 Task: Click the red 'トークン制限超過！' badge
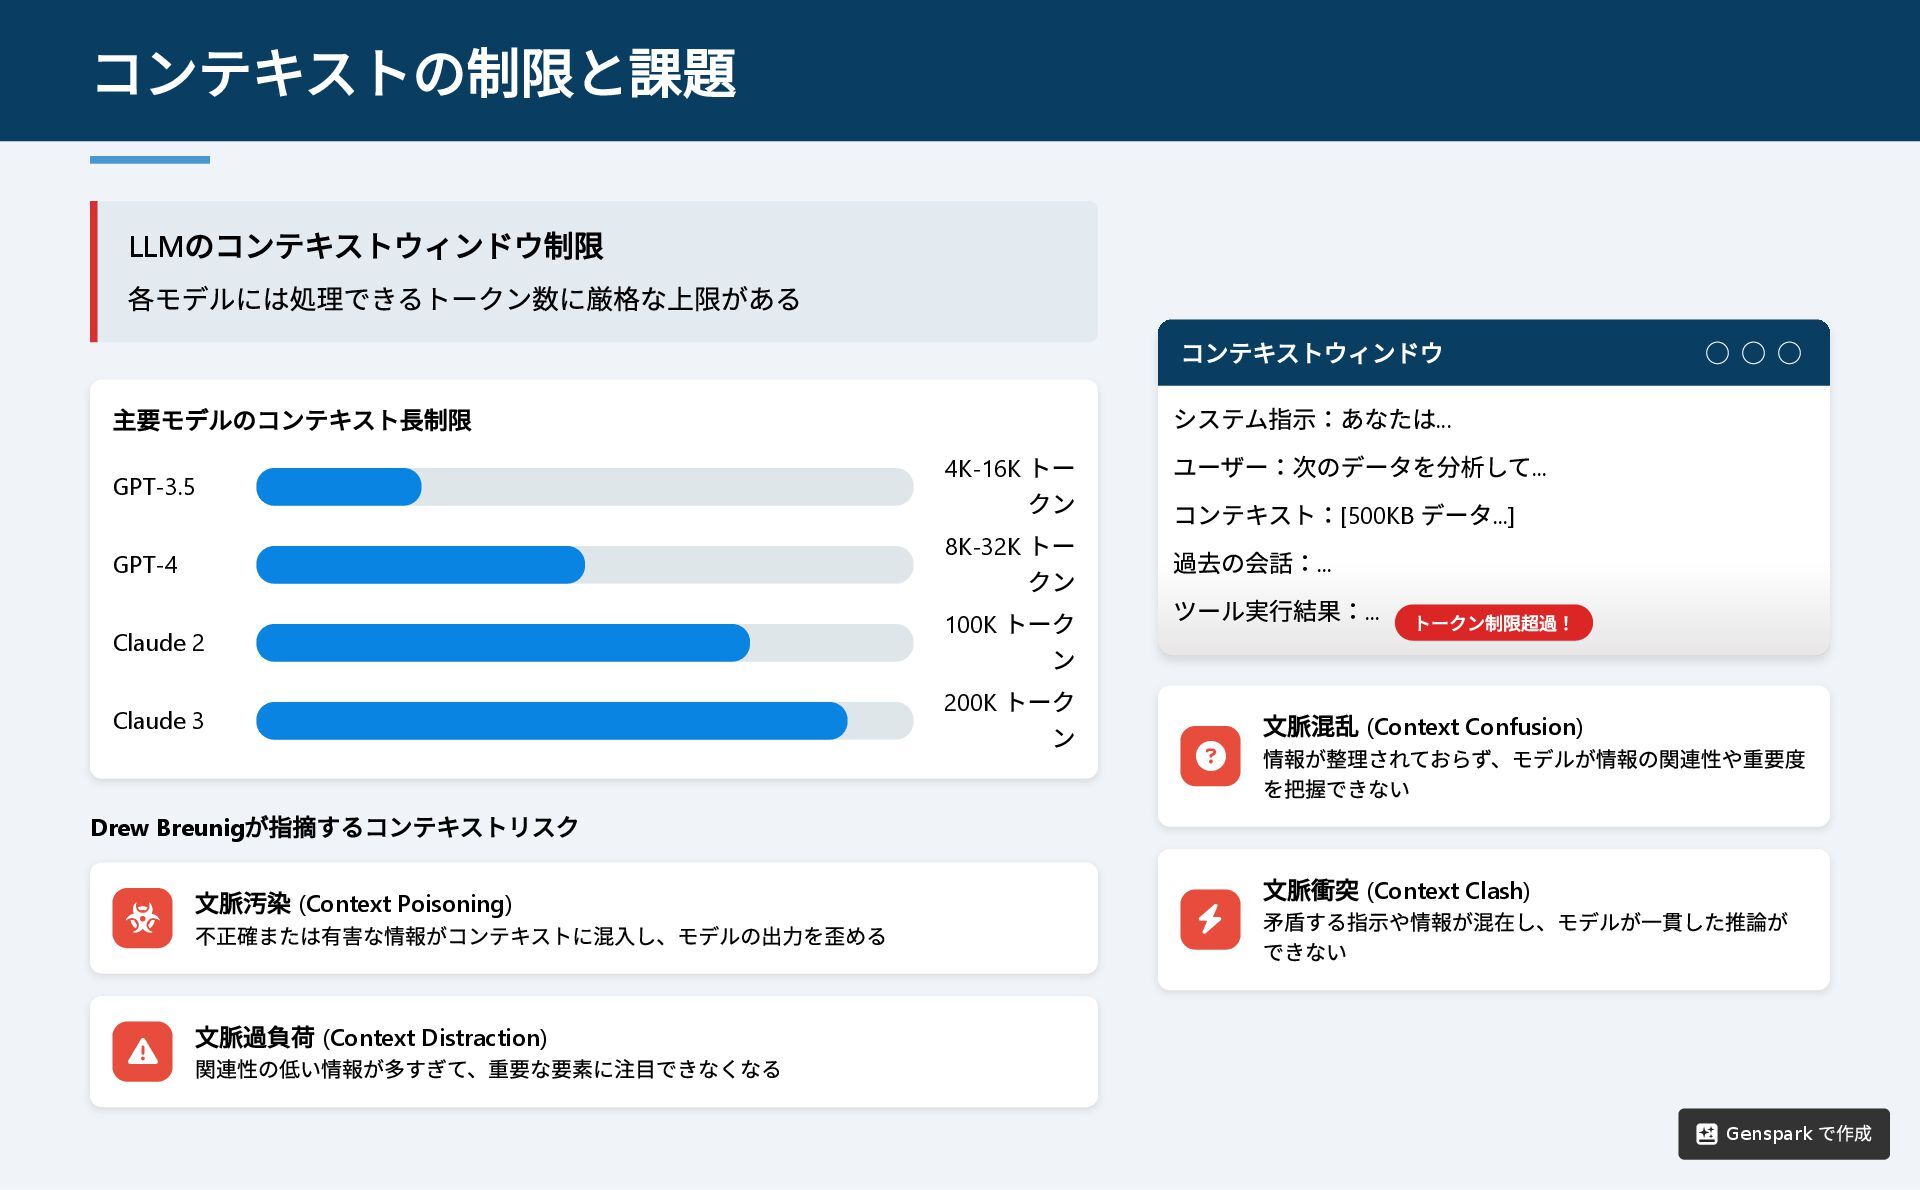1493,623
